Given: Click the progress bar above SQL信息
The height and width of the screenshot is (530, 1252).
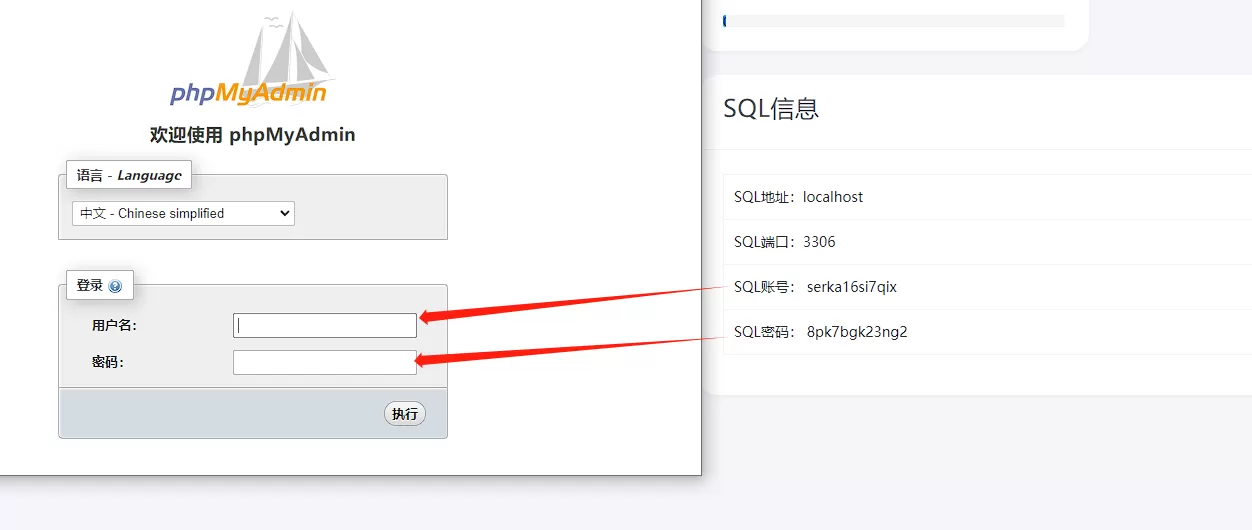Looking at the screenshot, I should click(893, 20).
